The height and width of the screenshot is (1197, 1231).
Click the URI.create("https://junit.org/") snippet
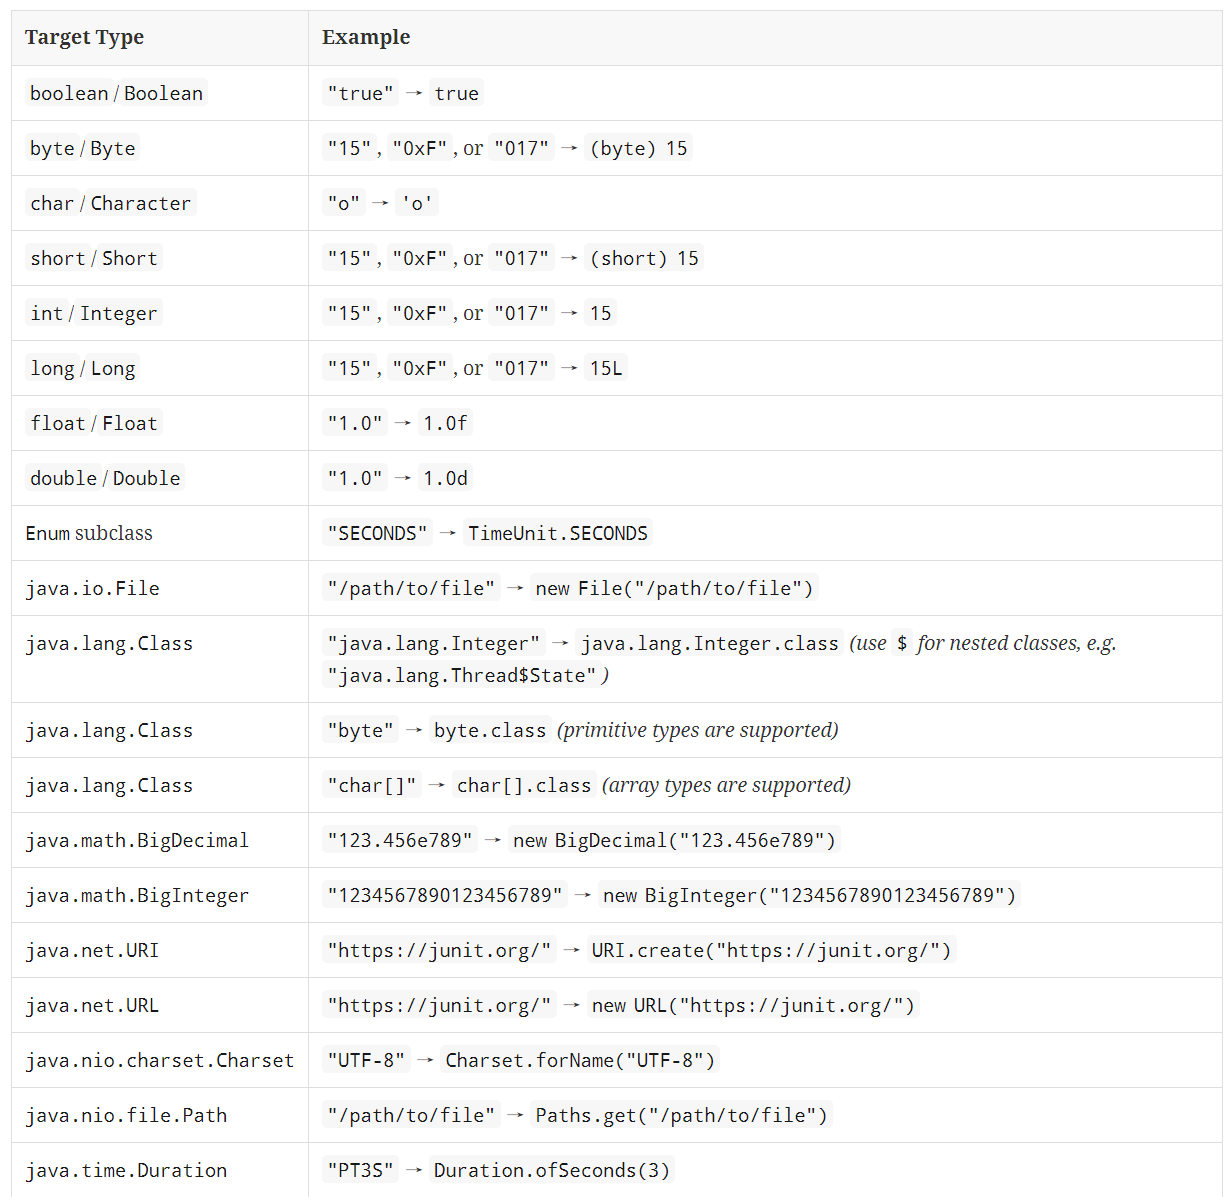point(771,950)
